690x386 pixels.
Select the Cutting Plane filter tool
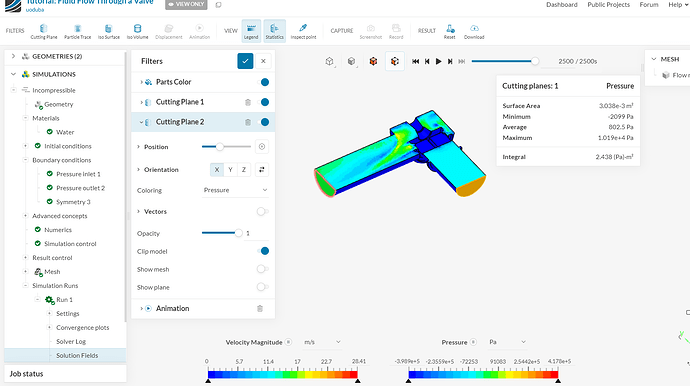coord(44,31)
